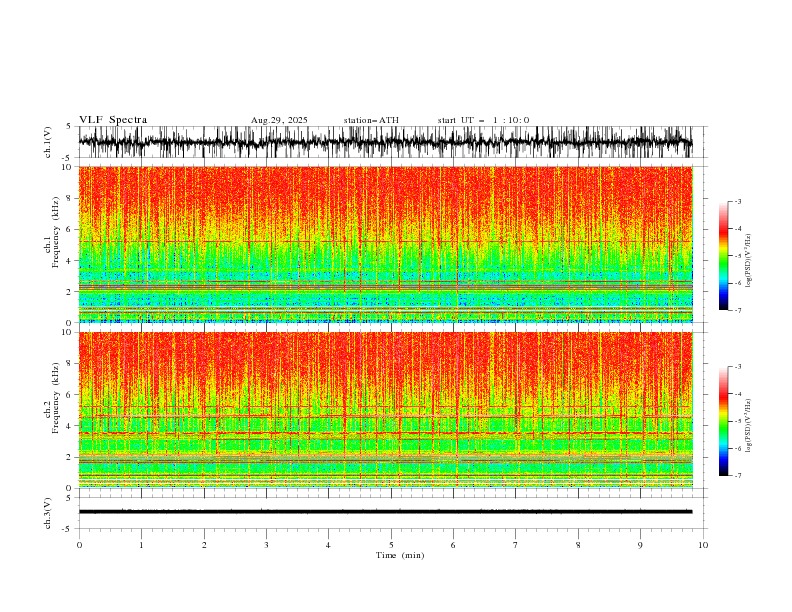
Task: Click the ch.3(V) axis label
Action: click(48, 513)
